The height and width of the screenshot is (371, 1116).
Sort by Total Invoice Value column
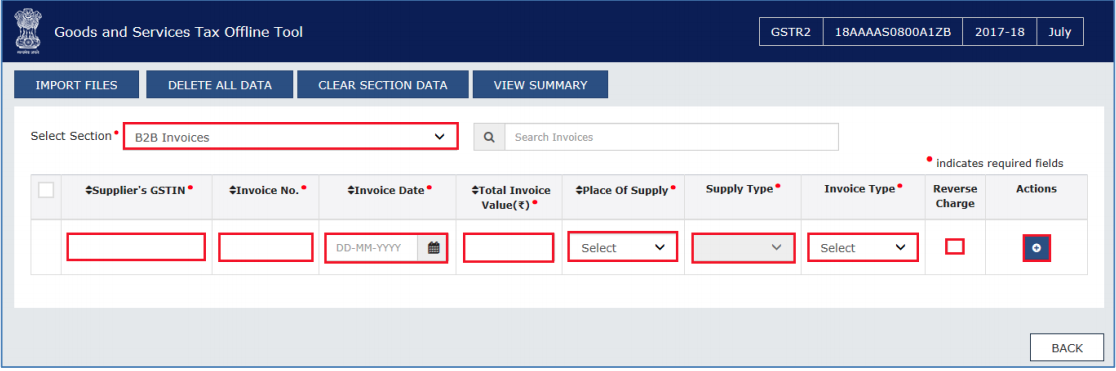(510, 197)
